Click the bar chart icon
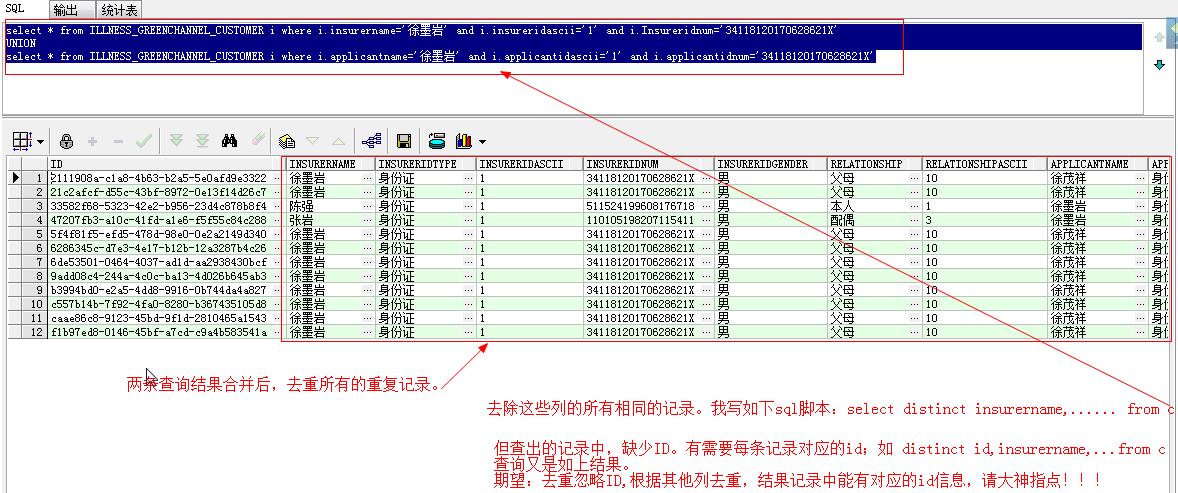 click(x=464, y=141)
